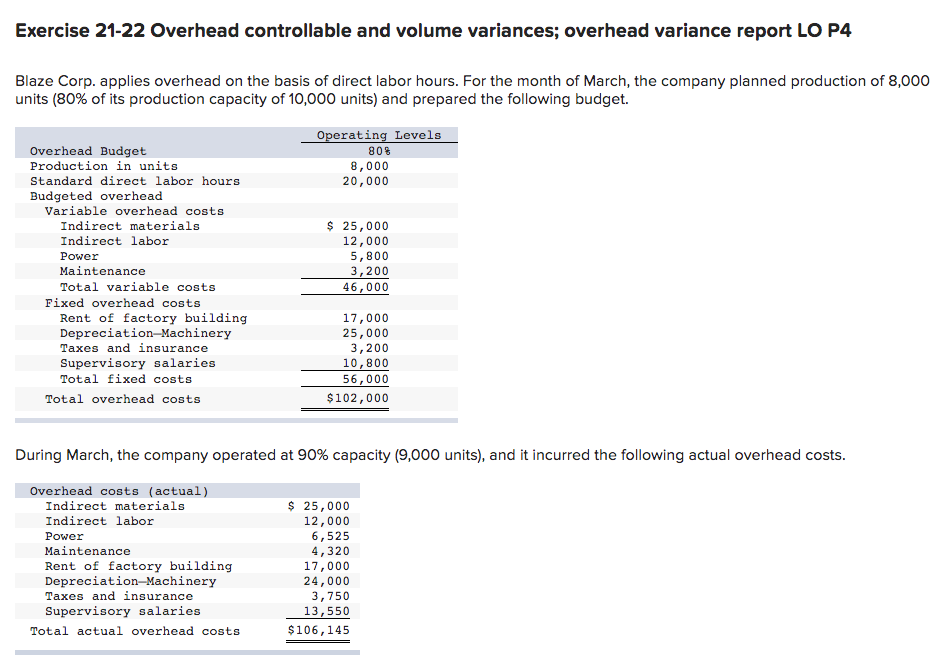Screen dimensions: 939x671
Task: Click the 'Overhead costs (actual)' header
Action: click(119, 491)
